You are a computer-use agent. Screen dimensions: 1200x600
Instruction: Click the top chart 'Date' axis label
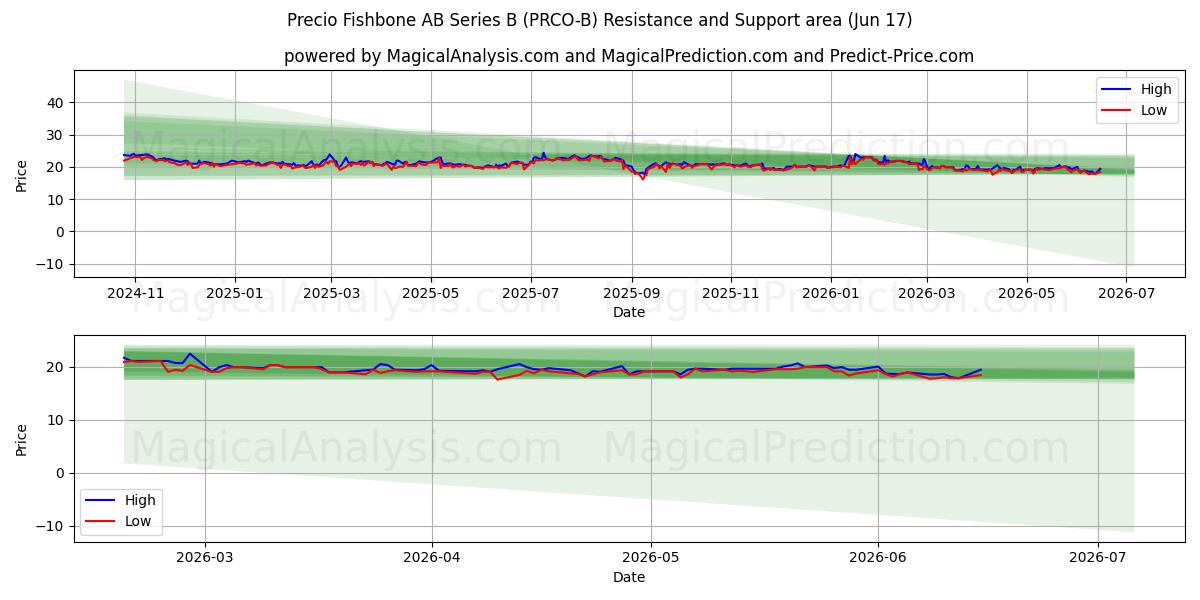click(628, 313)
